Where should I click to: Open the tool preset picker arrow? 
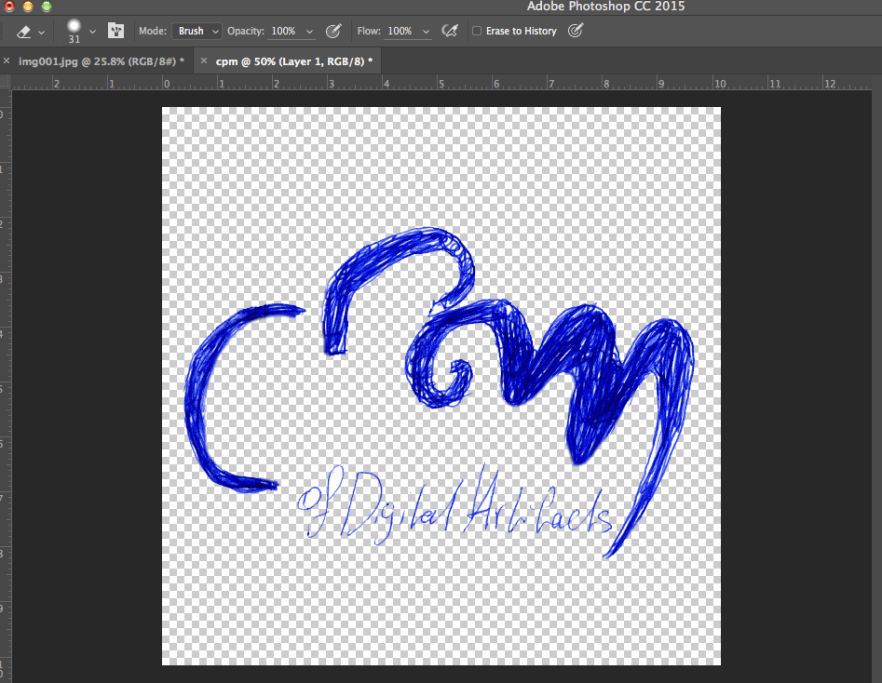click(x=41, y=32)
